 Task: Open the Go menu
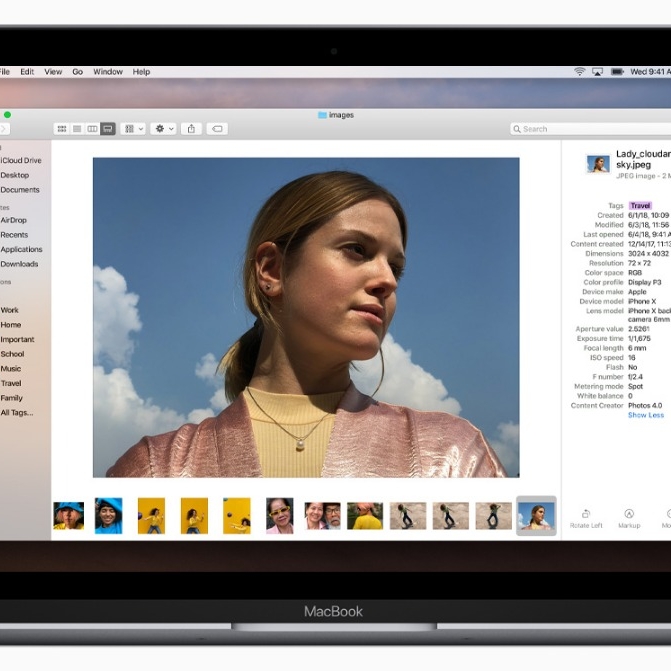pos(77,72)
